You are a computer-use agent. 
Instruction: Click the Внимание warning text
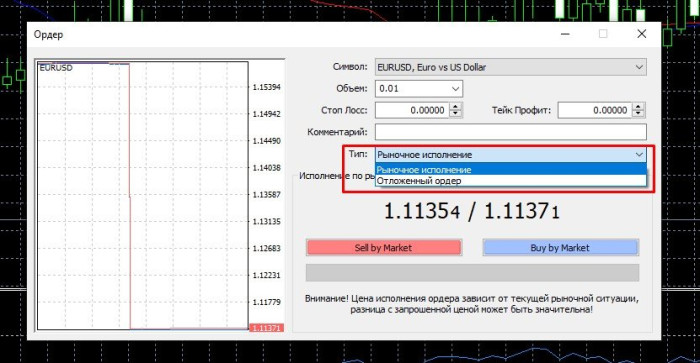coord(471,304)
